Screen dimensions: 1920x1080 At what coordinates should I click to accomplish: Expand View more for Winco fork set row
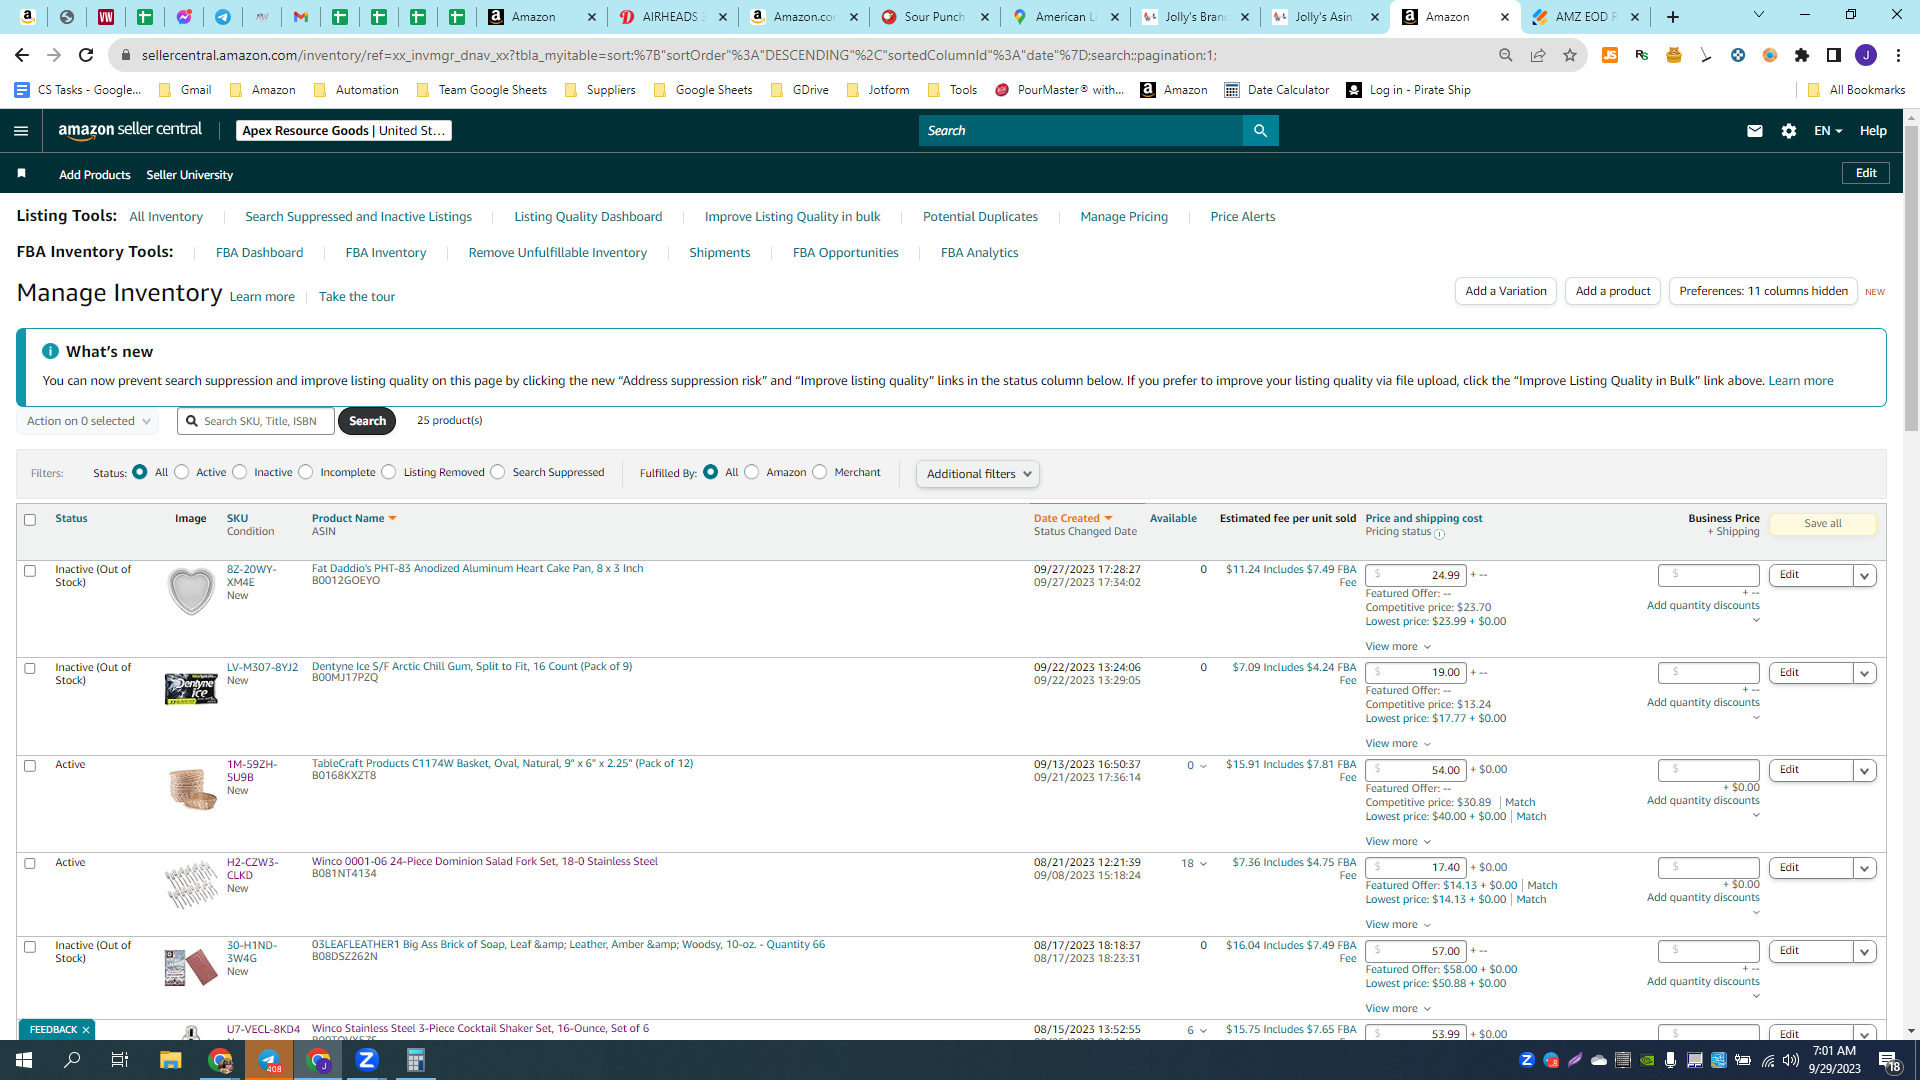point(1398,925)
